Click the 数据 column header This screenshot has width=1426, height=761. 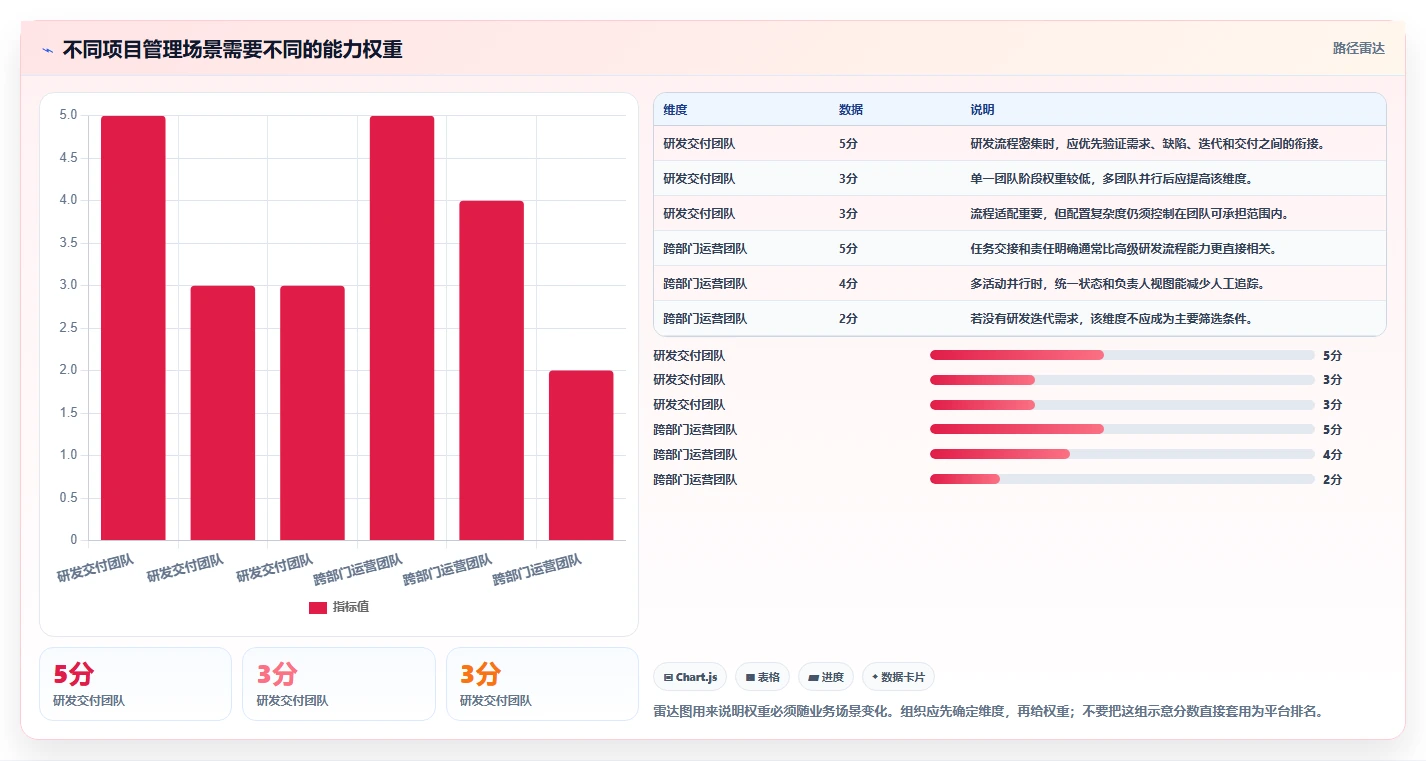pos(851,110)
